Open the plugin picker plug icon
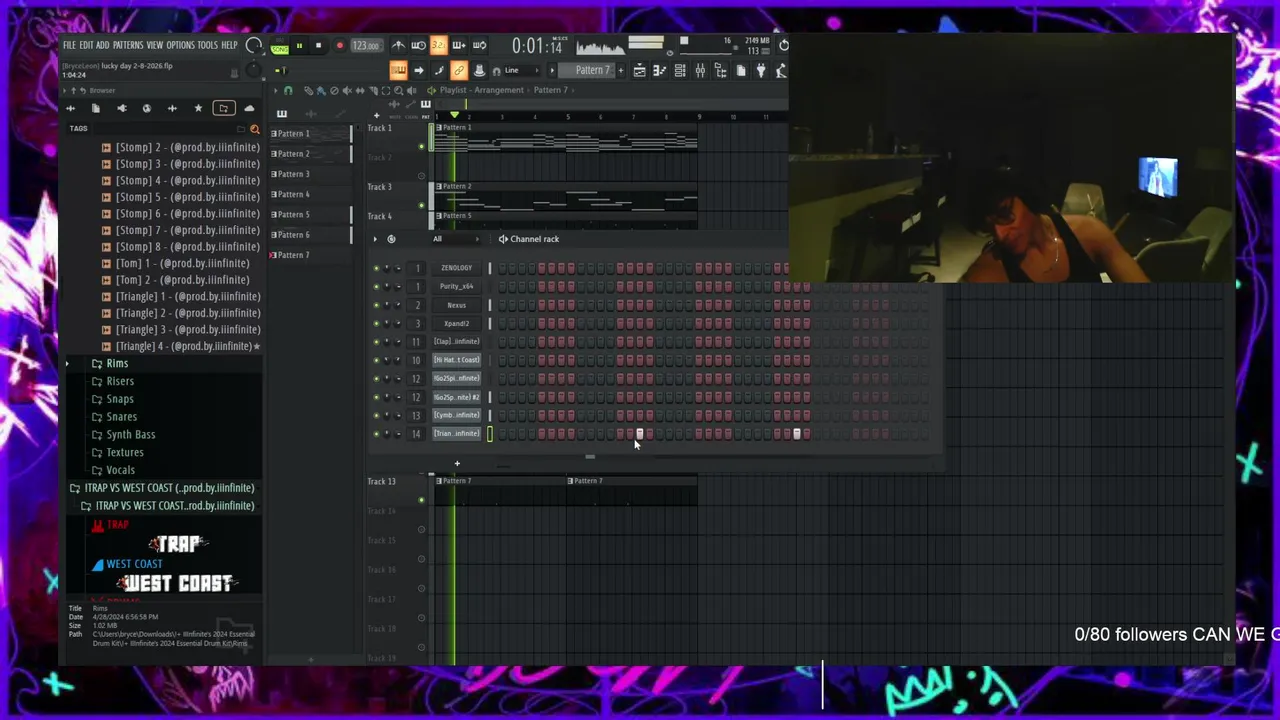Screen dimensions: 1280x720 point(761,70)
